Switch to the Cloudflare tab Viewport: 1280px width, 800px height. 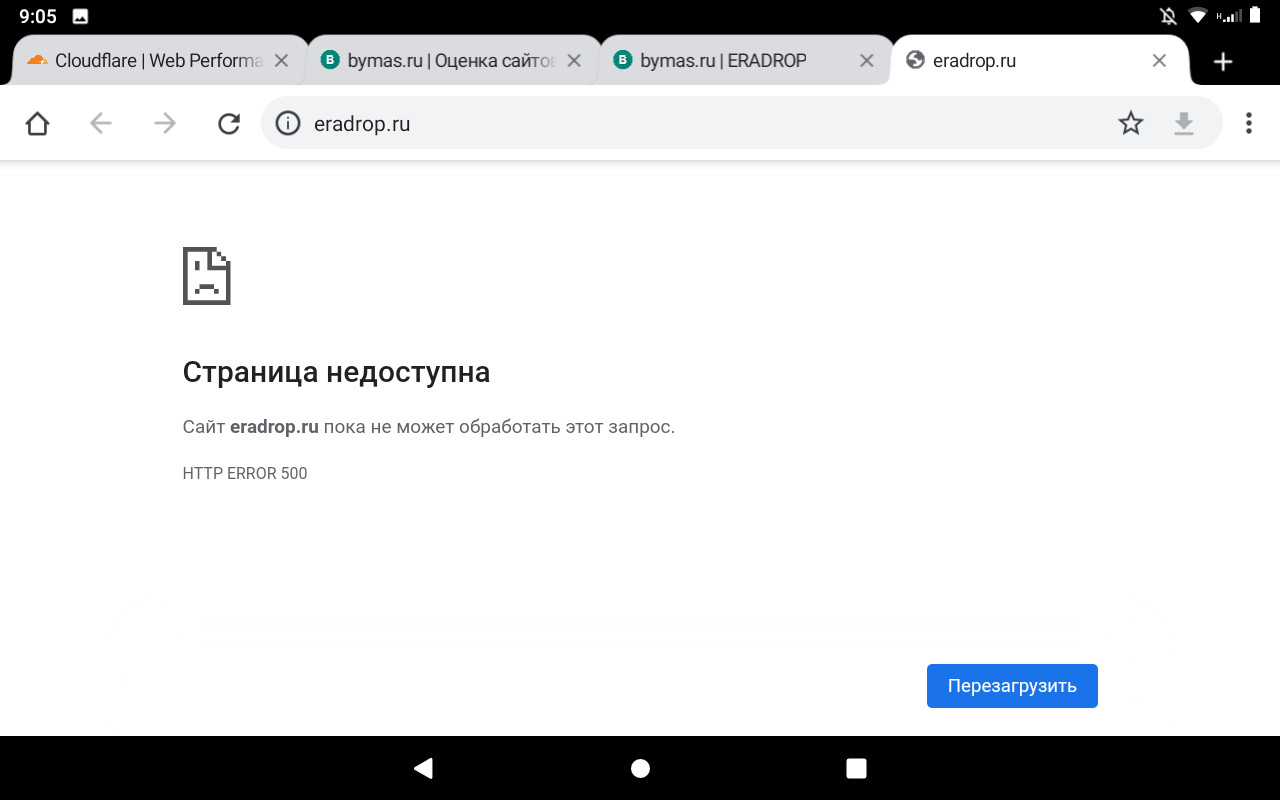150,61
